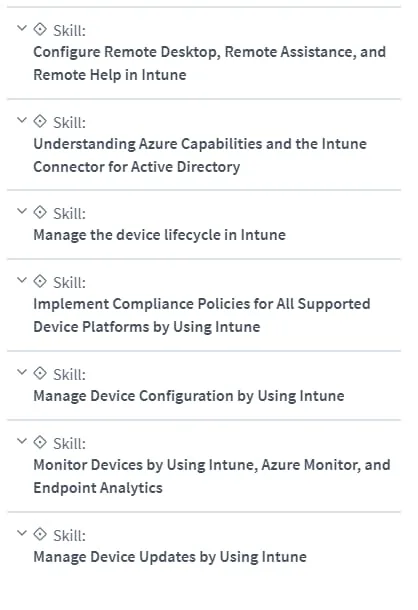Open Manage Device Configuration by Using Intune
Screen dimensions: 418x610
(189, 396)
